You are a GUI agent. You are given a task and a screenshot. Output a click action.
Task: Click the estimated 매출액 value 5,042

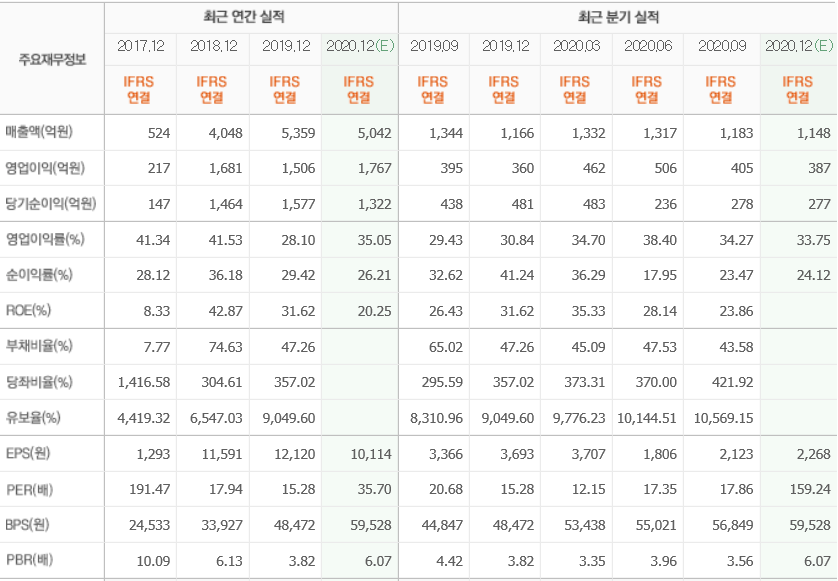pyautogui.click(x=375, y=133)
